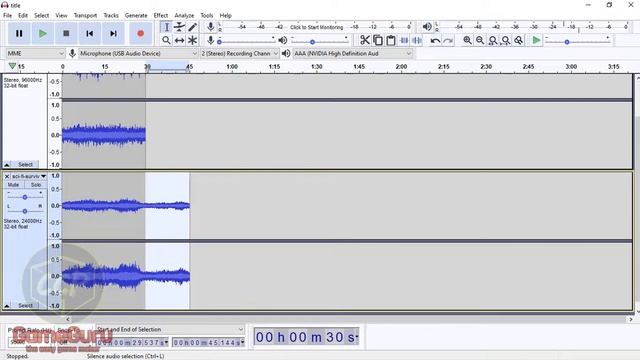Collapse the sci-fi-surviv track with its arrow

click(7, 305)
